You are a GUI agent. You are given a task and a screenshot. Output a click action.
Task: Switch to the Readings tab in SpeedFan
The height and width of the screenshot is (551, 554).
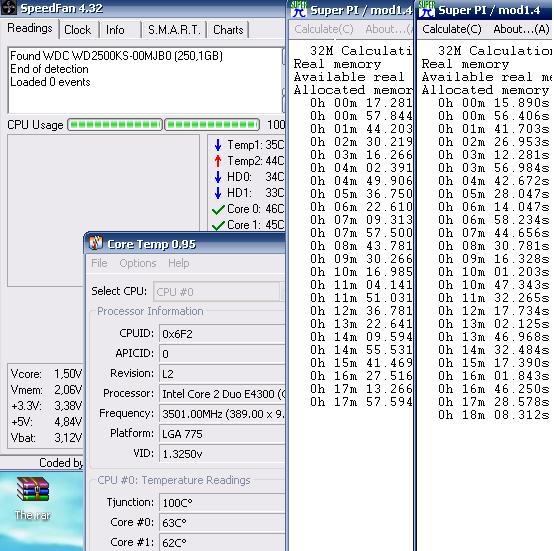[30, 28]
